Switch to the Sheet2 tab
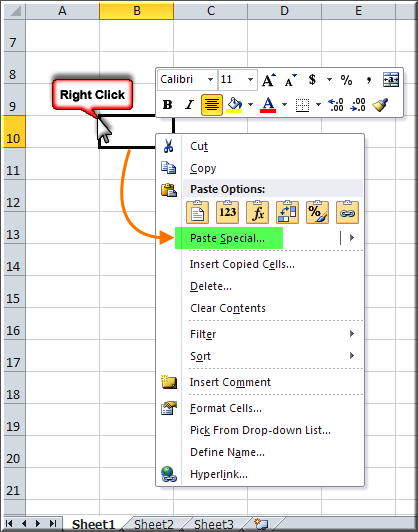This screenshot has width=418, height=532. coord(154,524)
